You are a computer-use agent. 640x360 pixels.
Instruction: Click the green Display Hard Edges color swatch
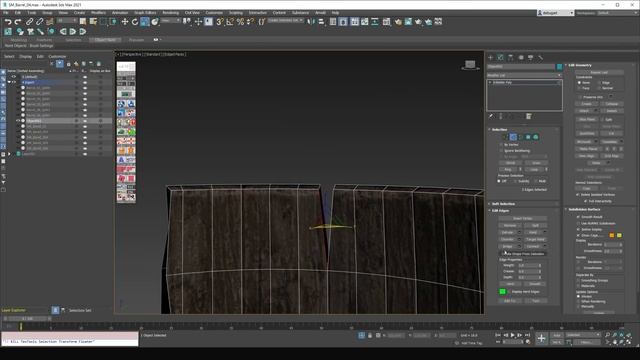pyautogui.click(x=502, y=291)
